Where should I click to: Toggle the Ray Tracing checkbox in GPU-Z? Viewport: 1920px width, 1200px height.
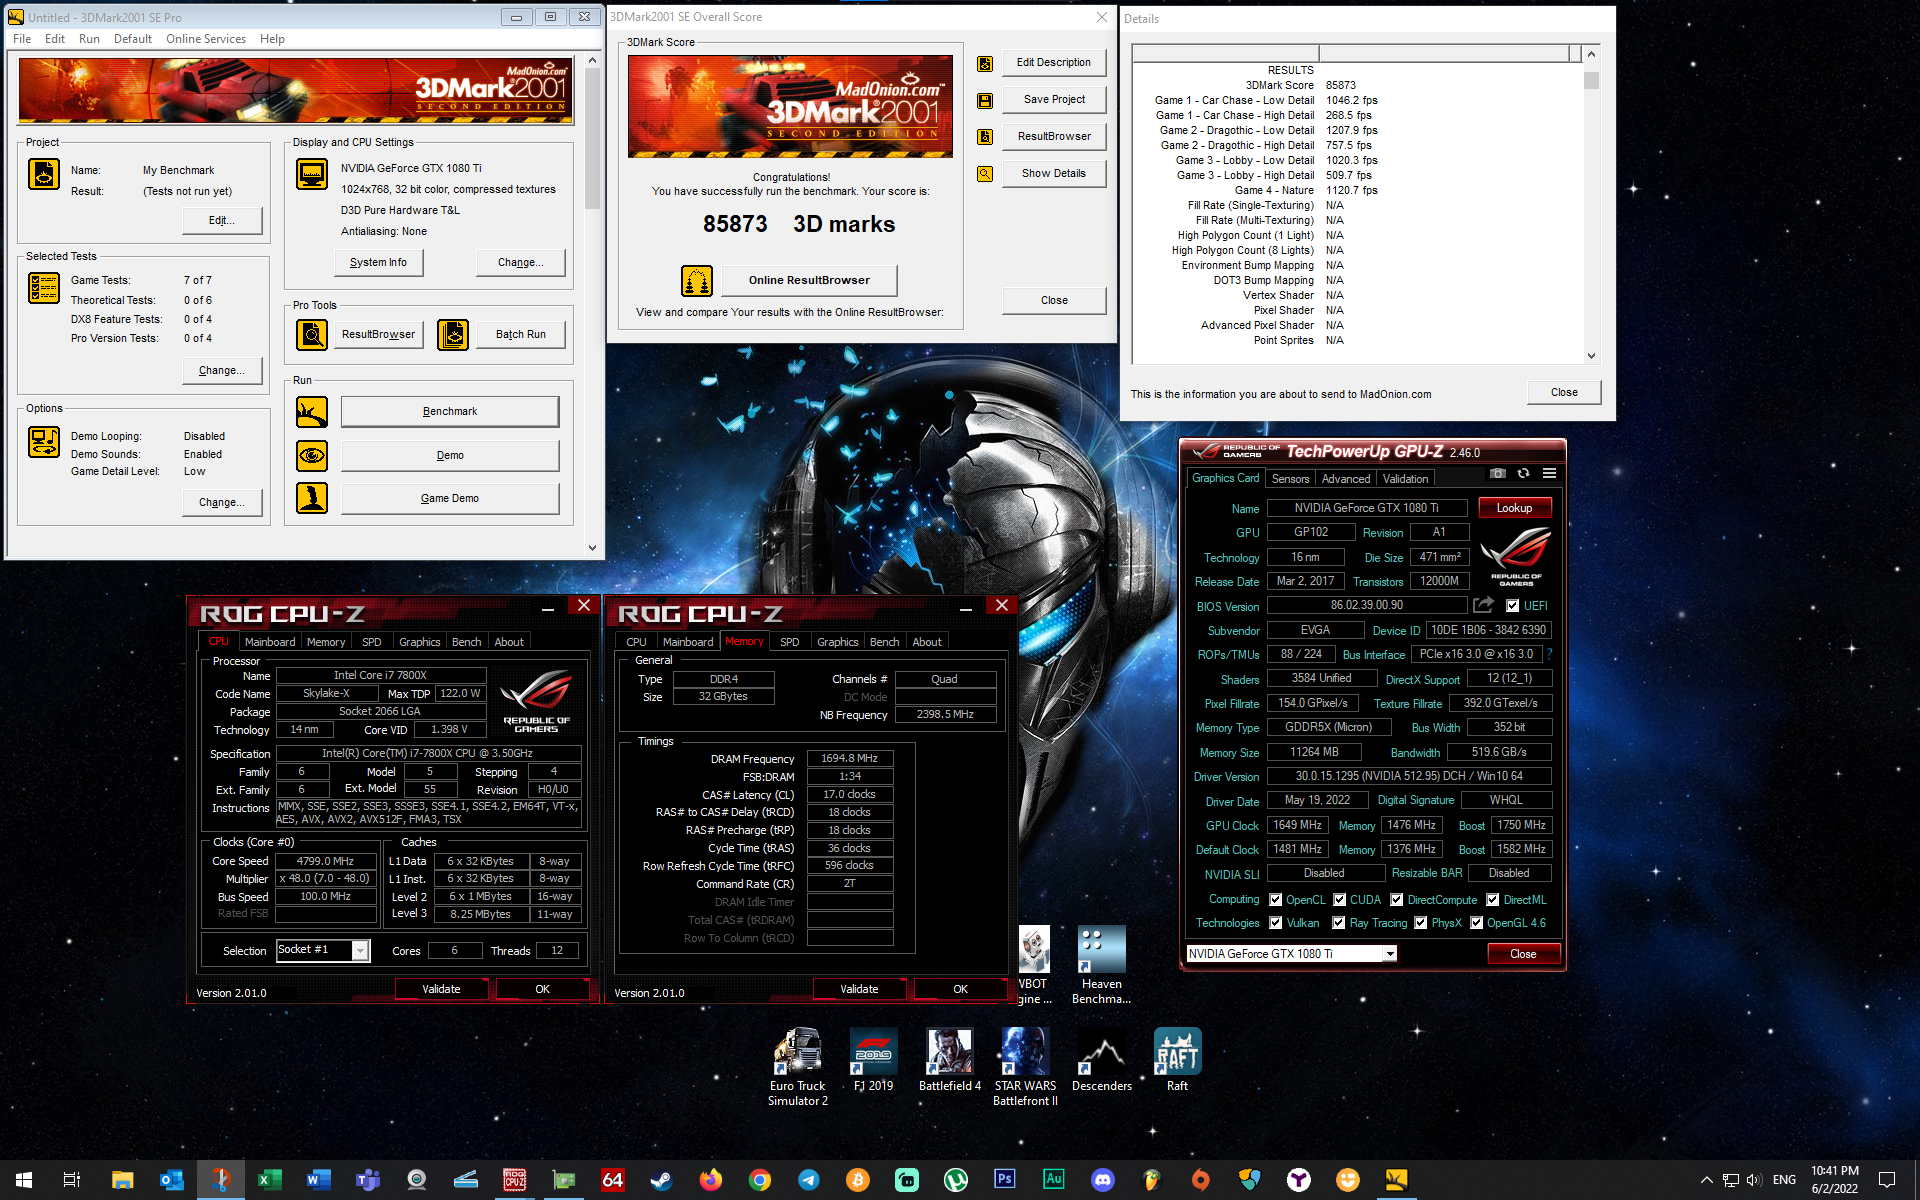coord(1338,923)
